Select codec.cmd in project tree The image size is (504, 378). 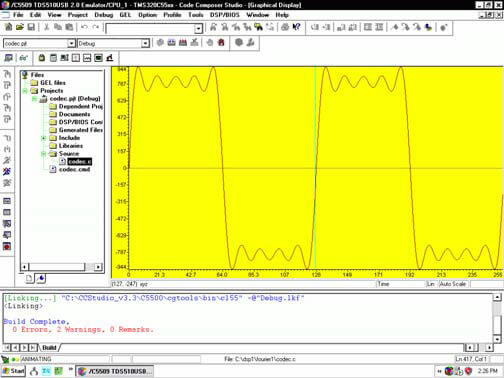click(x=74, y=169)
